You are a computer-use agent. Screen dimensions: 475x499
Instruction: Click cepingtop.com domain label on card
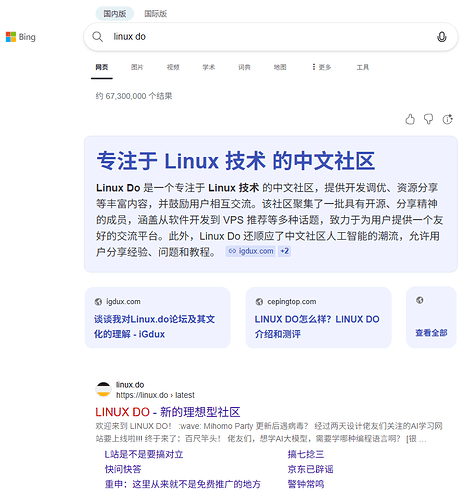292,302
